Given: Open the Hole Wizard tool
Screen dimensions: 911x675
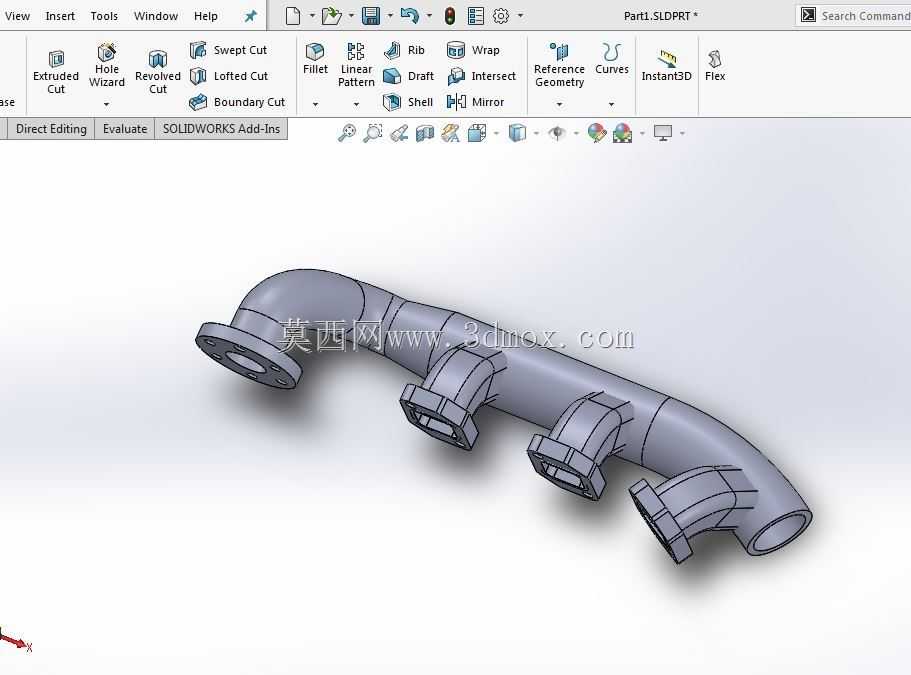Looking at the screenshot, I should (x=106, y=66).
